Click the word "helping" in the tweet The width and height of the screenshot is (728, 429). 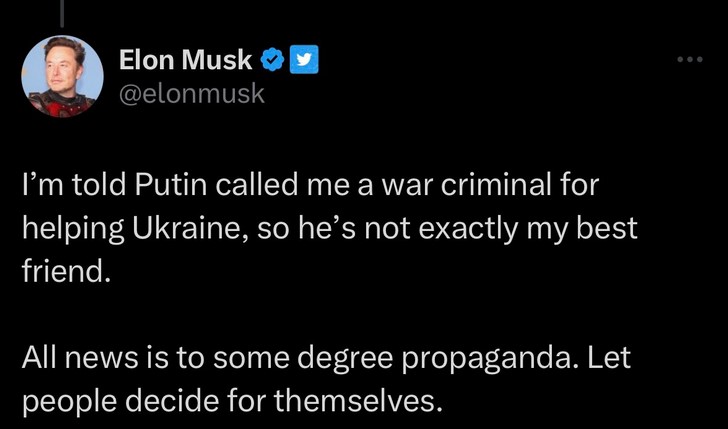click(72, 228)
